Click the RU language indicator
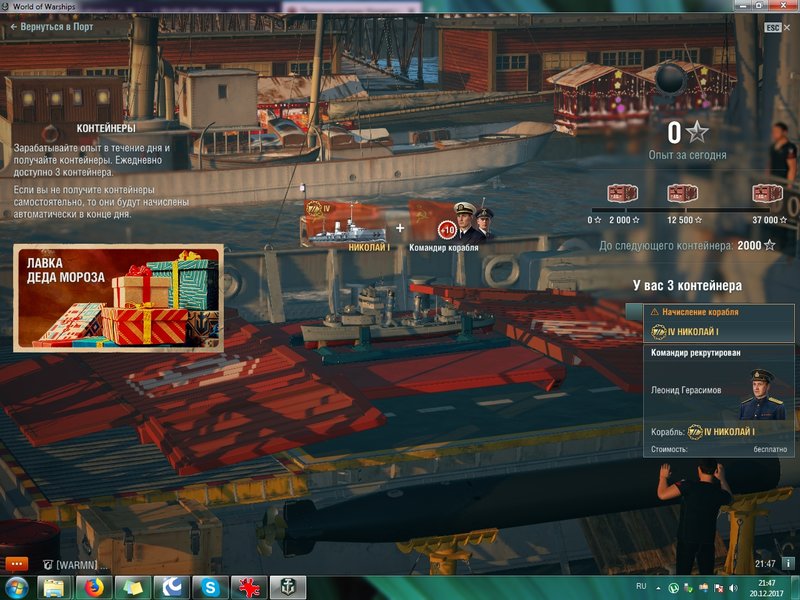800x600 pixels. tap(641, 586)
